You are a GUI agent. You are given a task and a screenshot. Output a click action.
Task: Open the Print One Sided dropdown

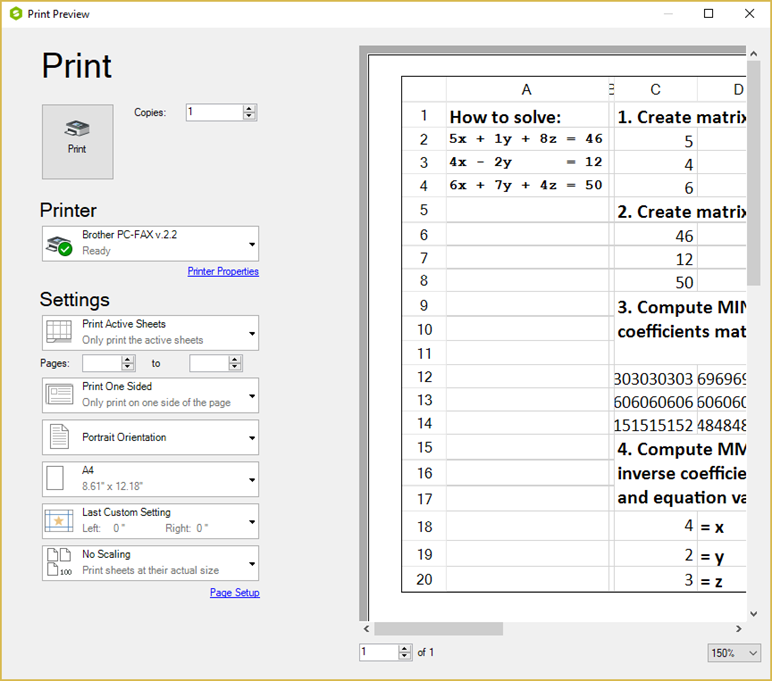pos(150,395)
